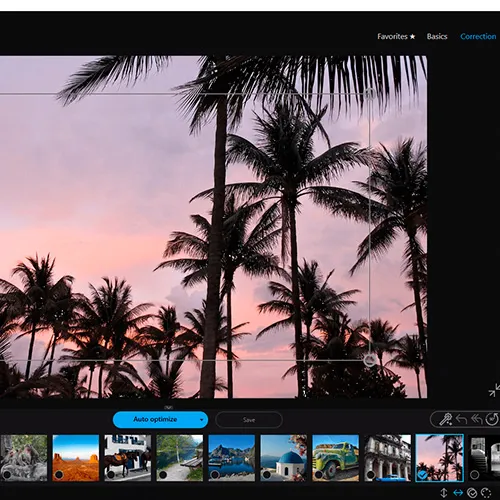This screenshot has width=500, height=500.
Task: Toggle selection circle on monkeys thumbnail
Action: (x=7, y=474)
